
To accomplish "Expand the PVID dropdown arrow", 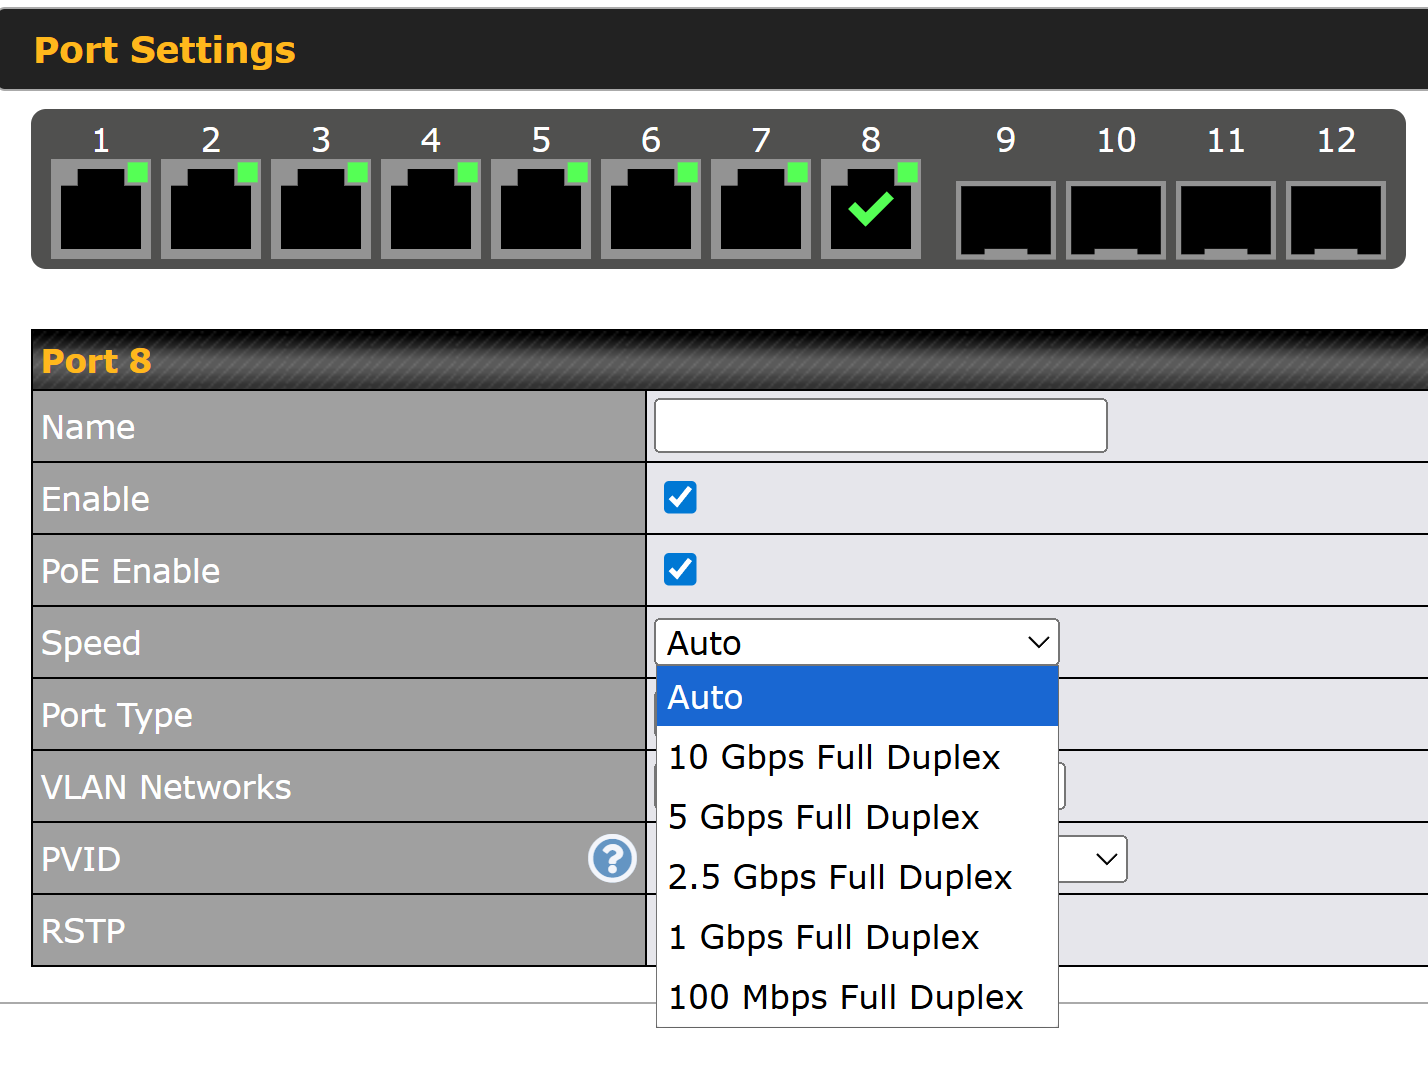I will [1105, 859].
